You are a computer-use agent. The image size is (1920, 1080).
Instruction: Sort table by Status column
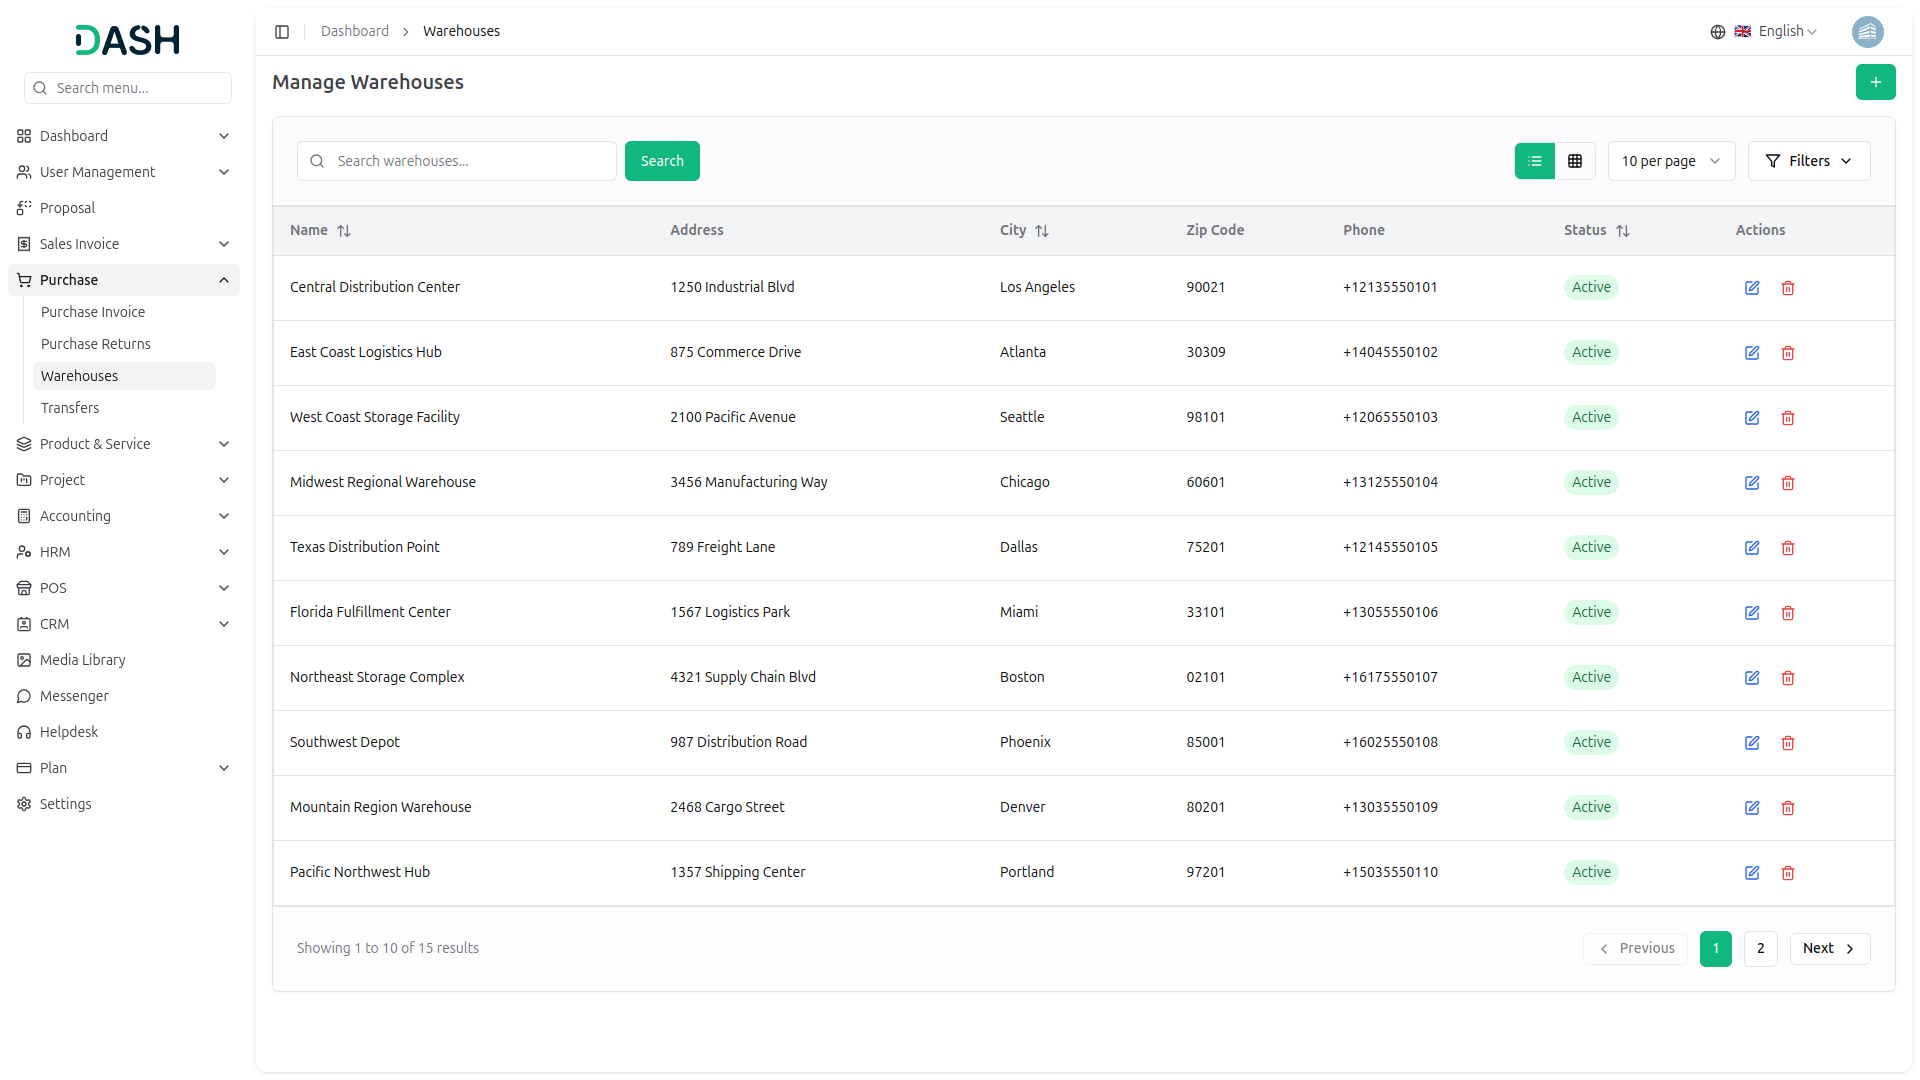(x=1597, y=230)
